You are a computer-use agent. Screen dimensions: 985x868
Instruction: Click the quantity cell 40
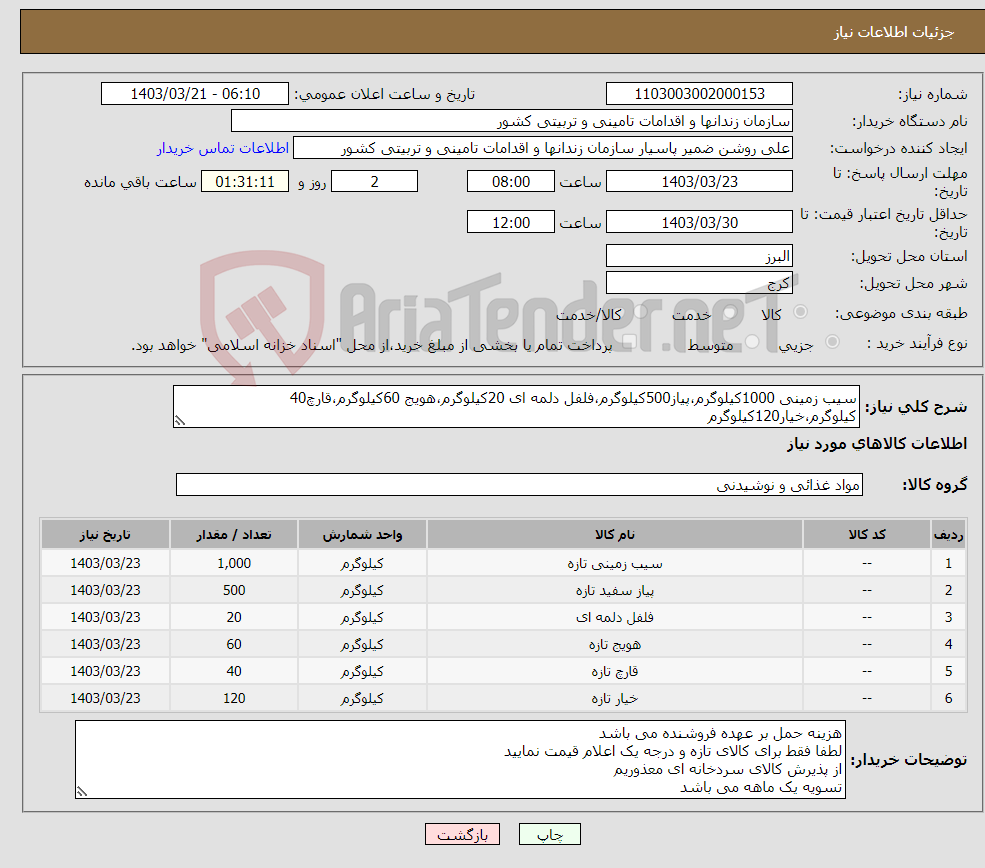[234, 671]
